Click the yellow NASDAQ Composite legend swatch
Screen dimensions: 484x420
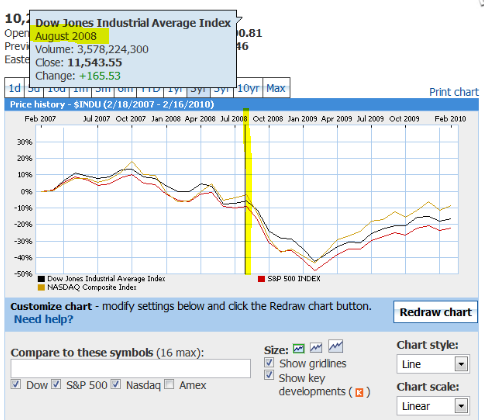[x=41, y=287]
